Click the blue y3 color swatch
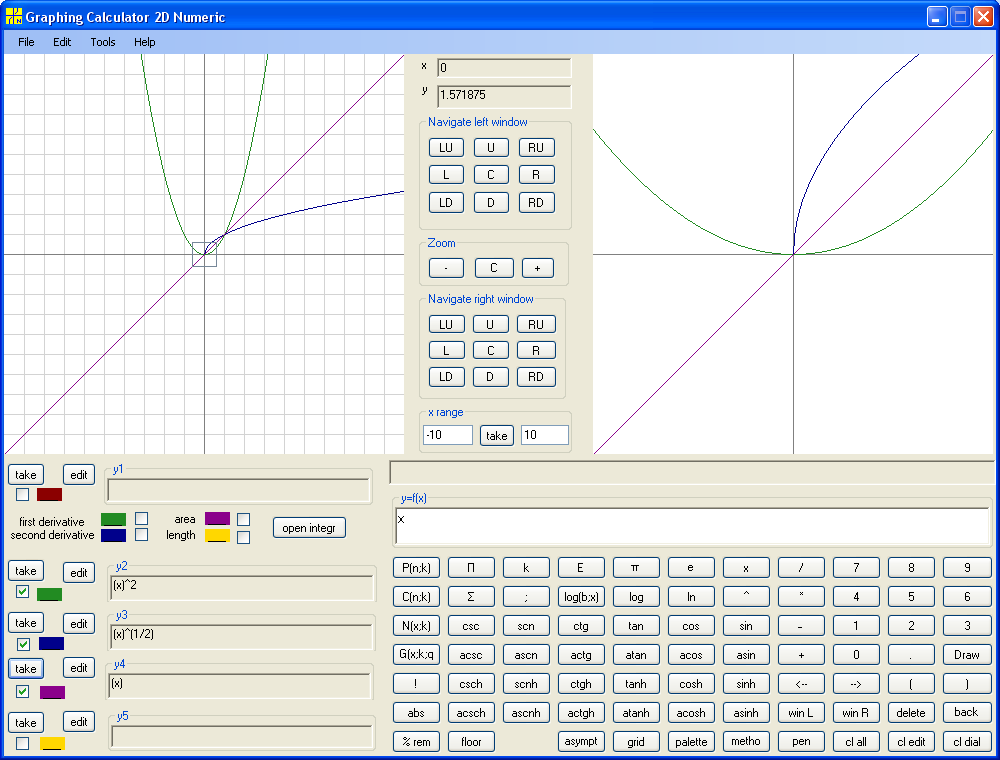The height and width of the screenshot is (760, 1000). click(x=51, y=643)
